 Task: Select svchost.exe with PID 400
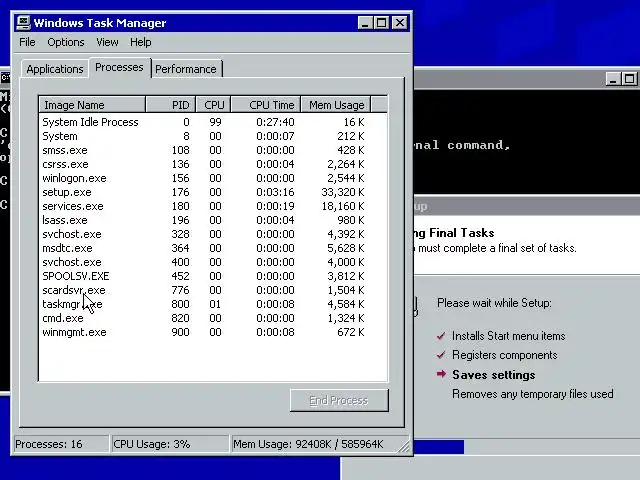(203, 262)
